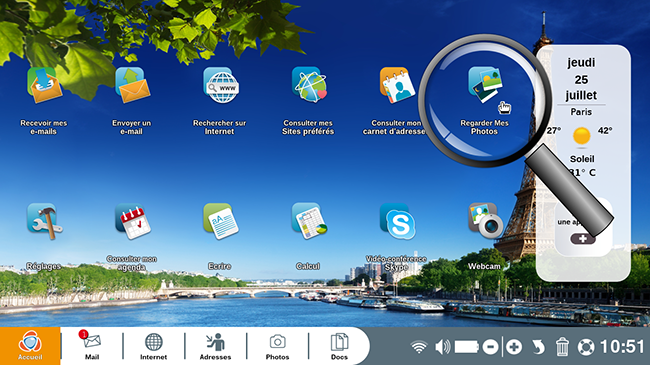The image size is (650, 365).
Task: Click the undo back arrow icon
Action: (x=538, y=347)
